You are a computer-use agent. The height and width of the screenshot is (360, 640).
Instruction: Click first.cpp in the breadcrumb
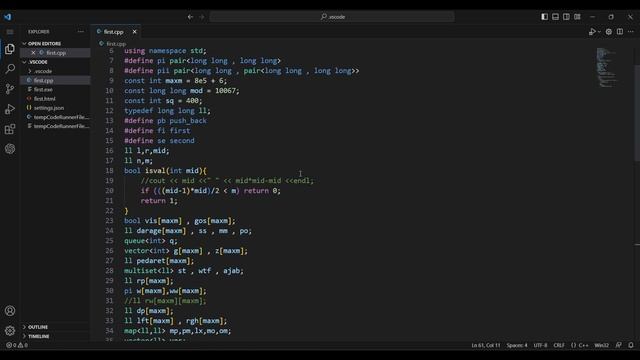(x=116, y=43)
